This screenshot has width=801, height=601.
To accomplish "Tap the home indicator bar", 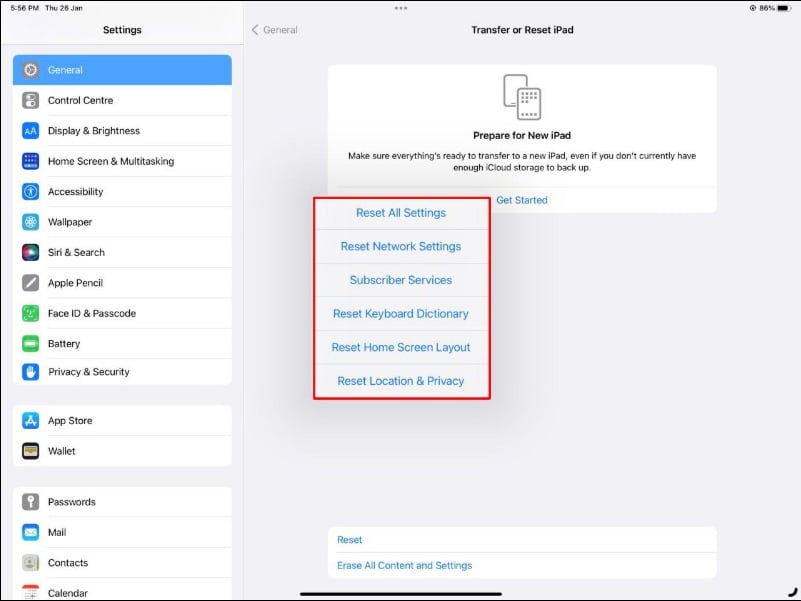I will (401, 594).
